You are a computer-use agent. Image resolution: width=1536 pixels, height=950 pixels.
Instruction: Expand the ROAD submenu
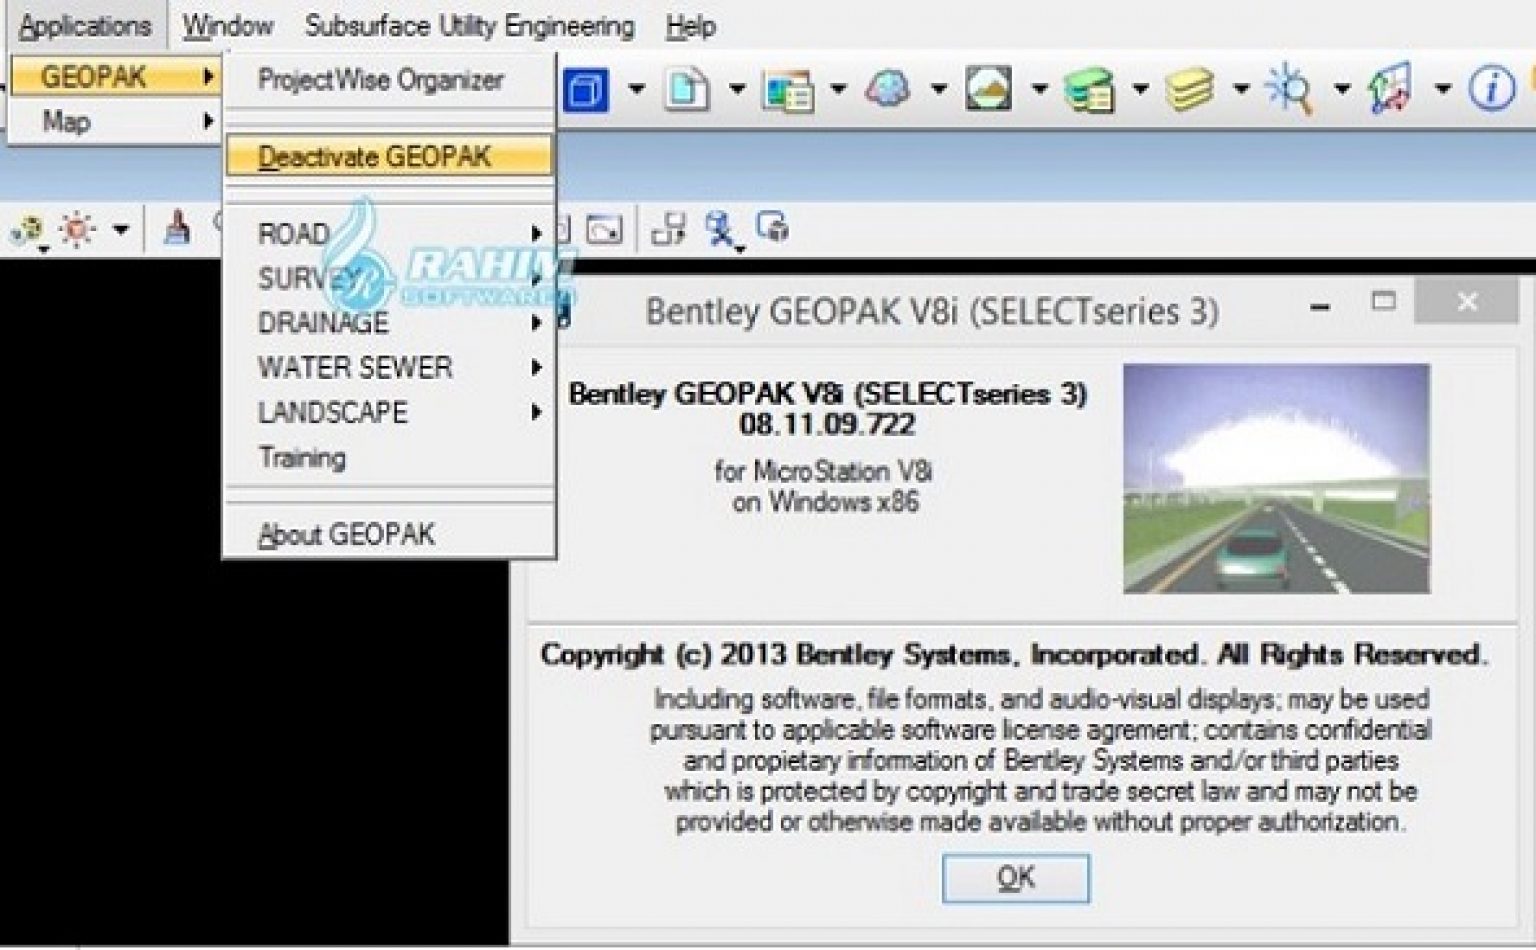click(389, 234)
